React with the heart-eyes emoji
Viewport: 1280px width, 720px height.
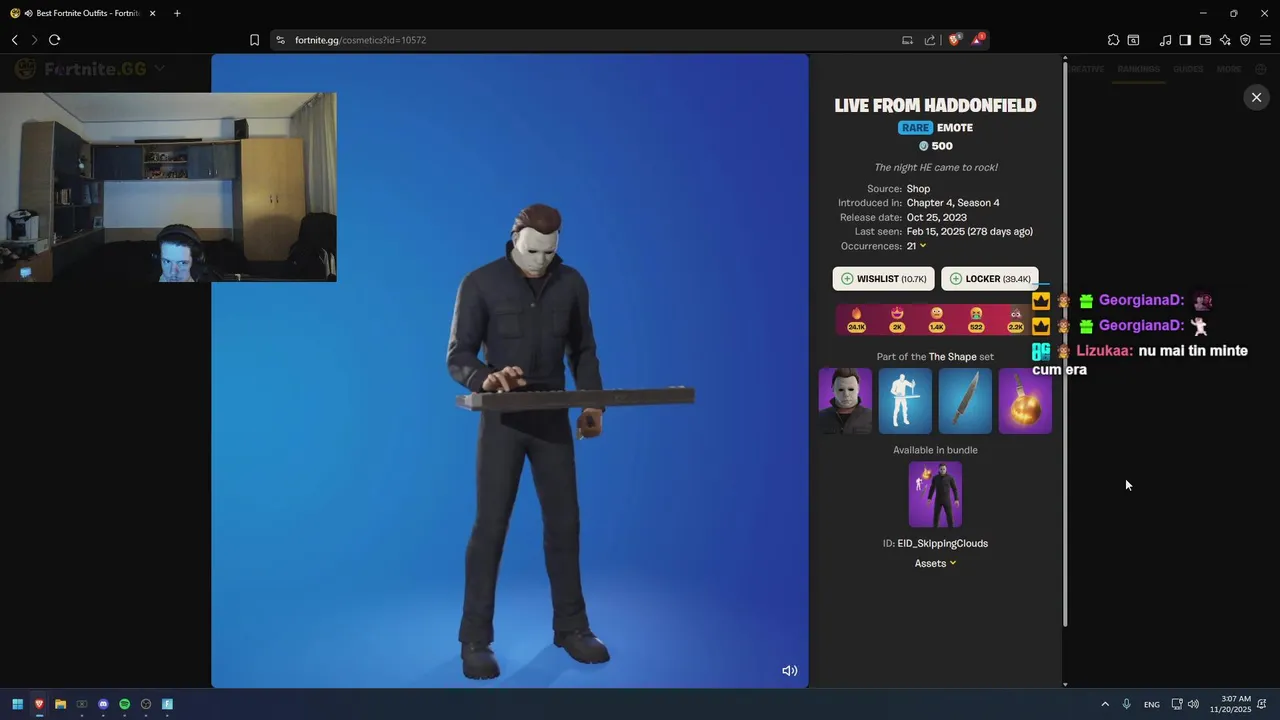pyautogui.click(x=897, y=319)
